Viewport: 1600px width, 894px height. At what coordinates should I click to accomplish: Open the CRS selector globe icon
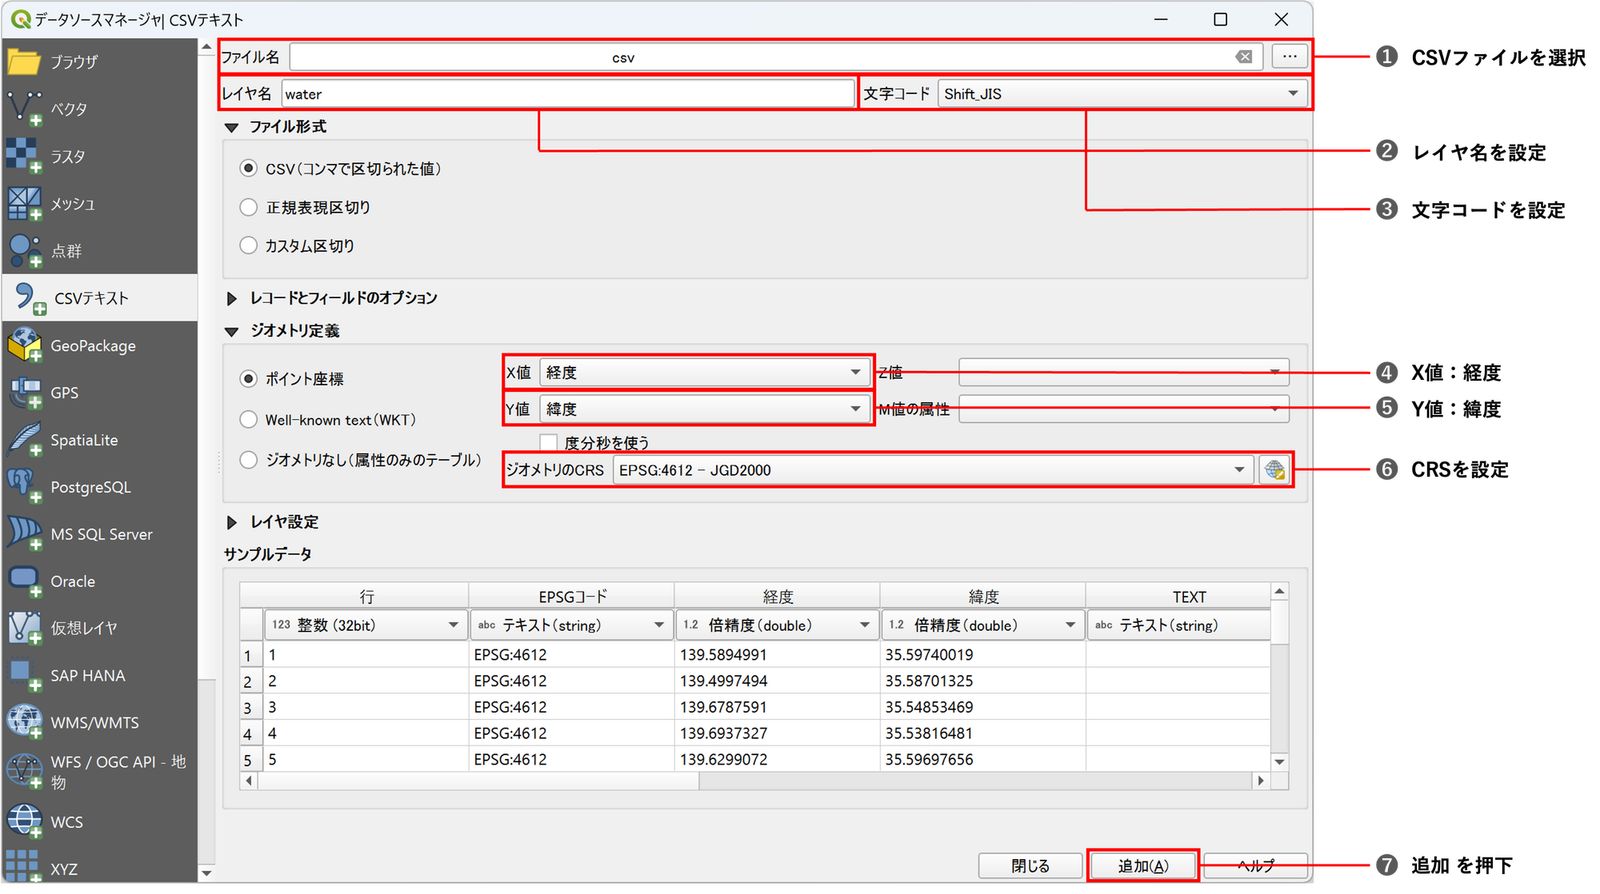1274,470
